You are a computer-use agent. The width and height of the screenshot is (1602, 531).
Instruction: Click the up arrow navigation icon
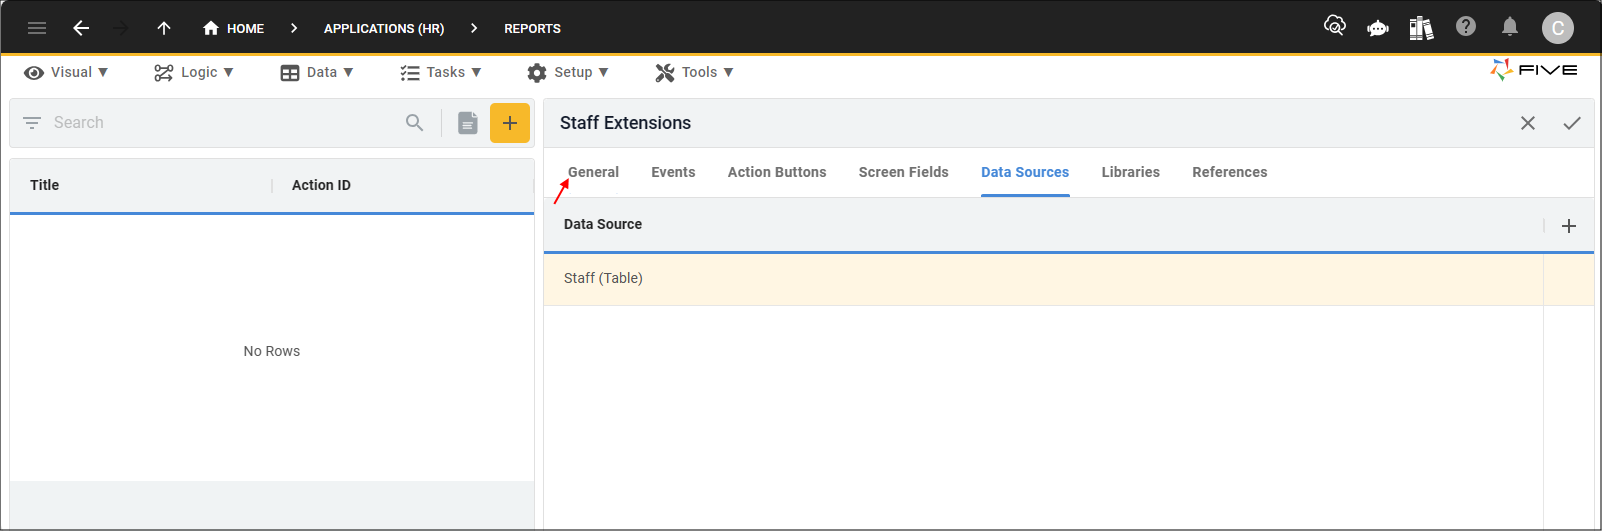[x=164, y=28]
